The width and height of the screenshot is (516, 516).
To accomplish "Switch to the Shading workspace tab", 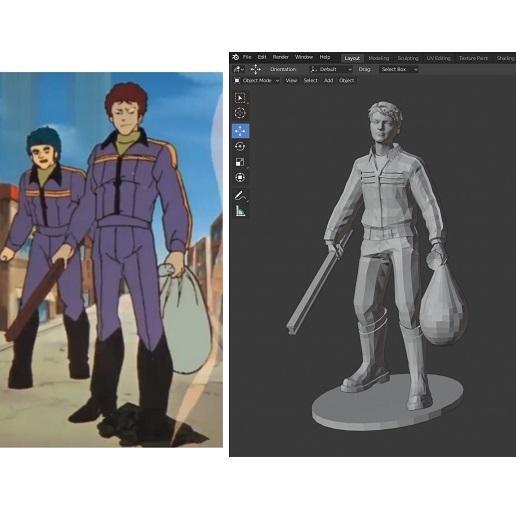I will [x=506, y=58].
